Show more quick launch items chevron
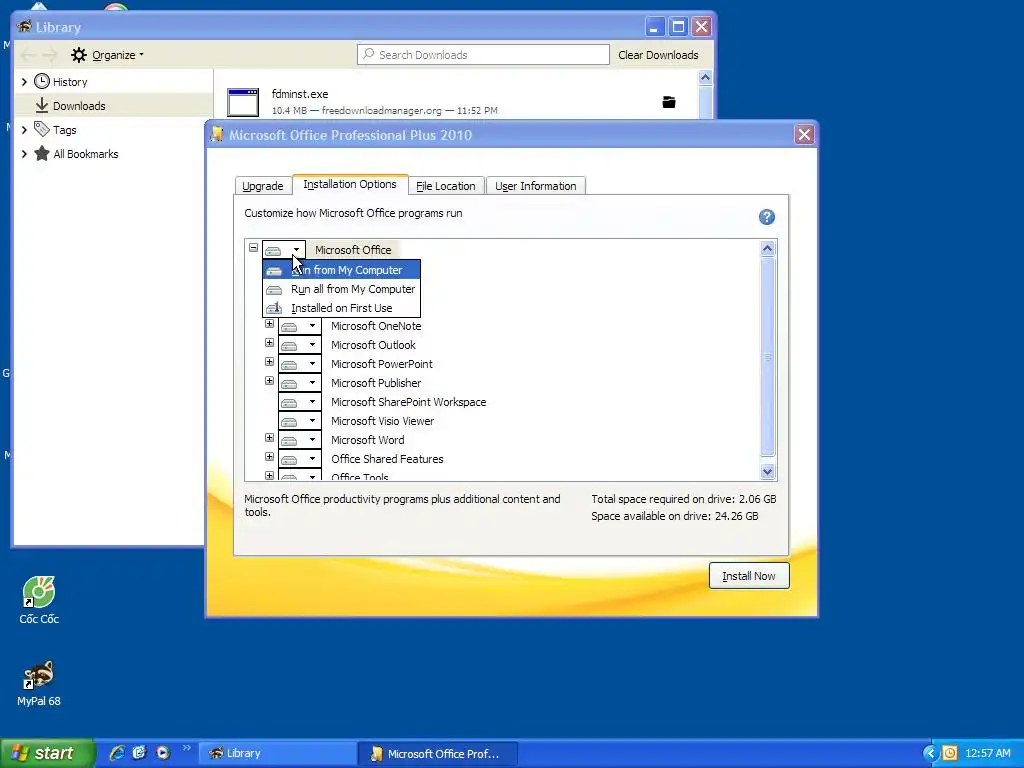1024x768 pixels. [187, 748]
